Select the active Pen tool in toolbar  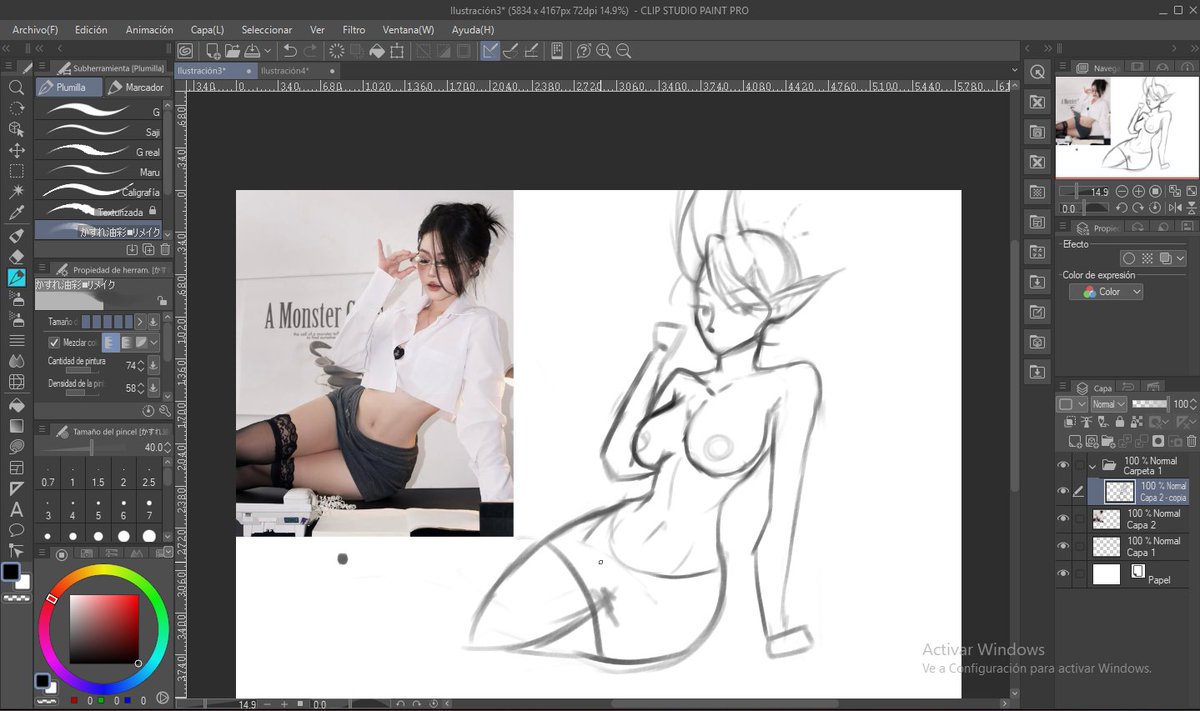[16, 278]
